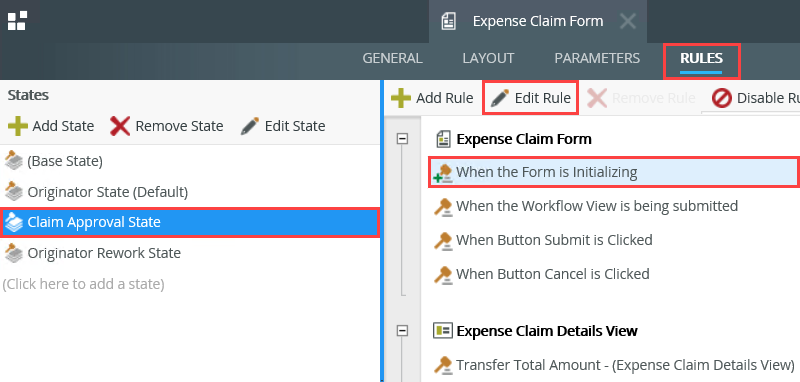Collapse the Expense Claim Details View group

(403, 330)
